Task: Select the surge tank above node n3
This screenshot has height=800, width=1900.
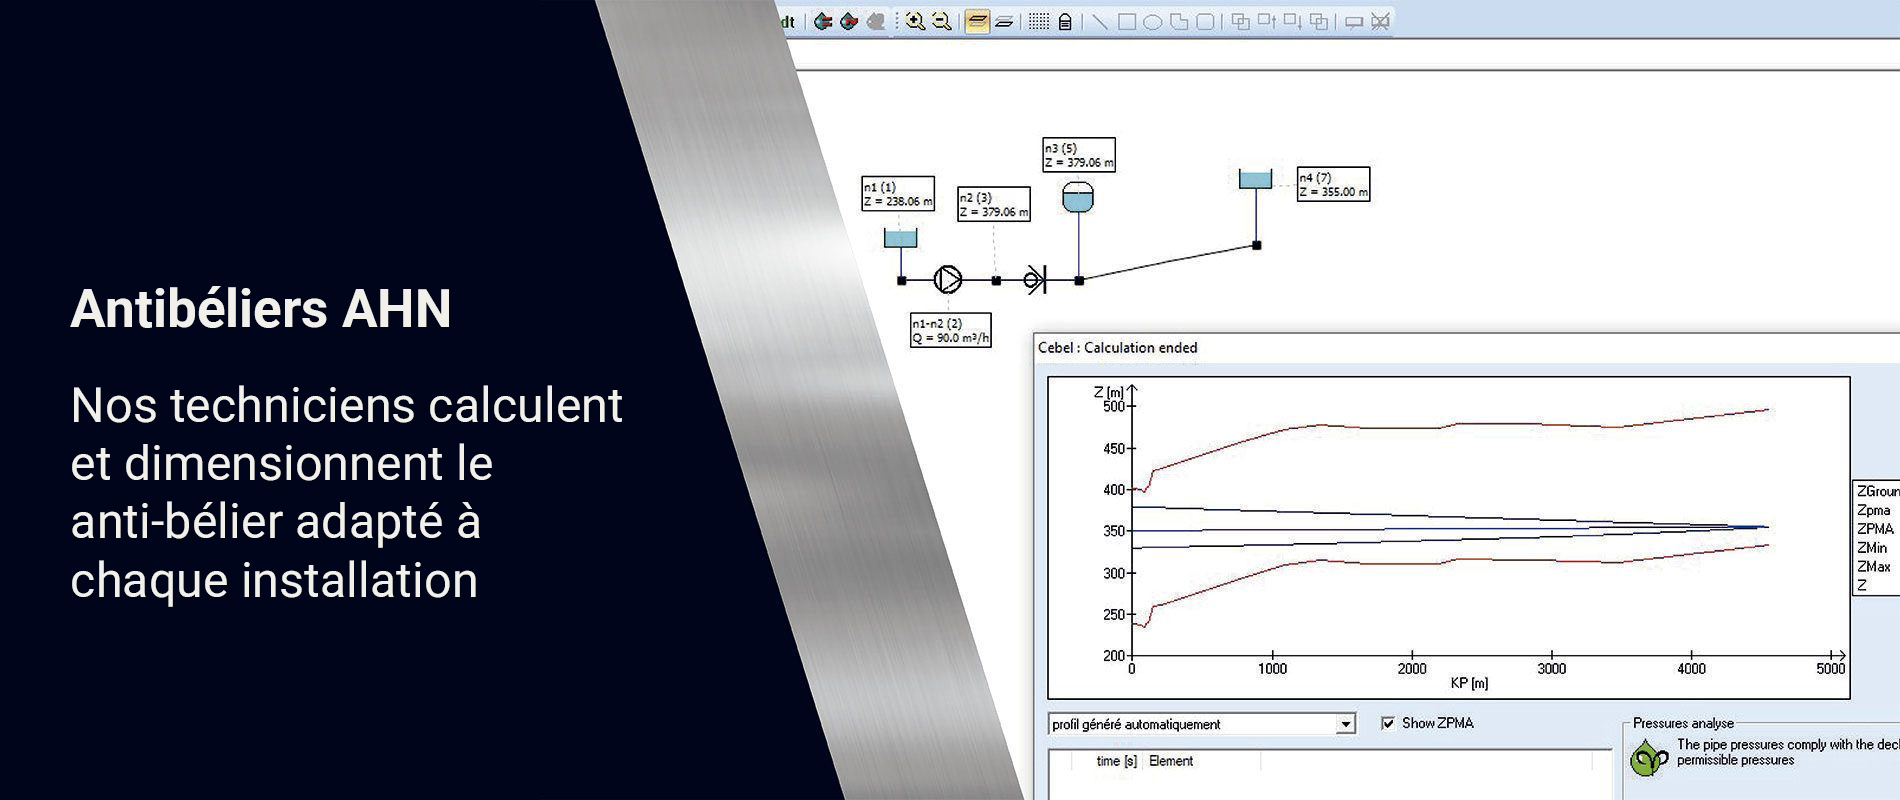Action: [x=1077, y=196]
